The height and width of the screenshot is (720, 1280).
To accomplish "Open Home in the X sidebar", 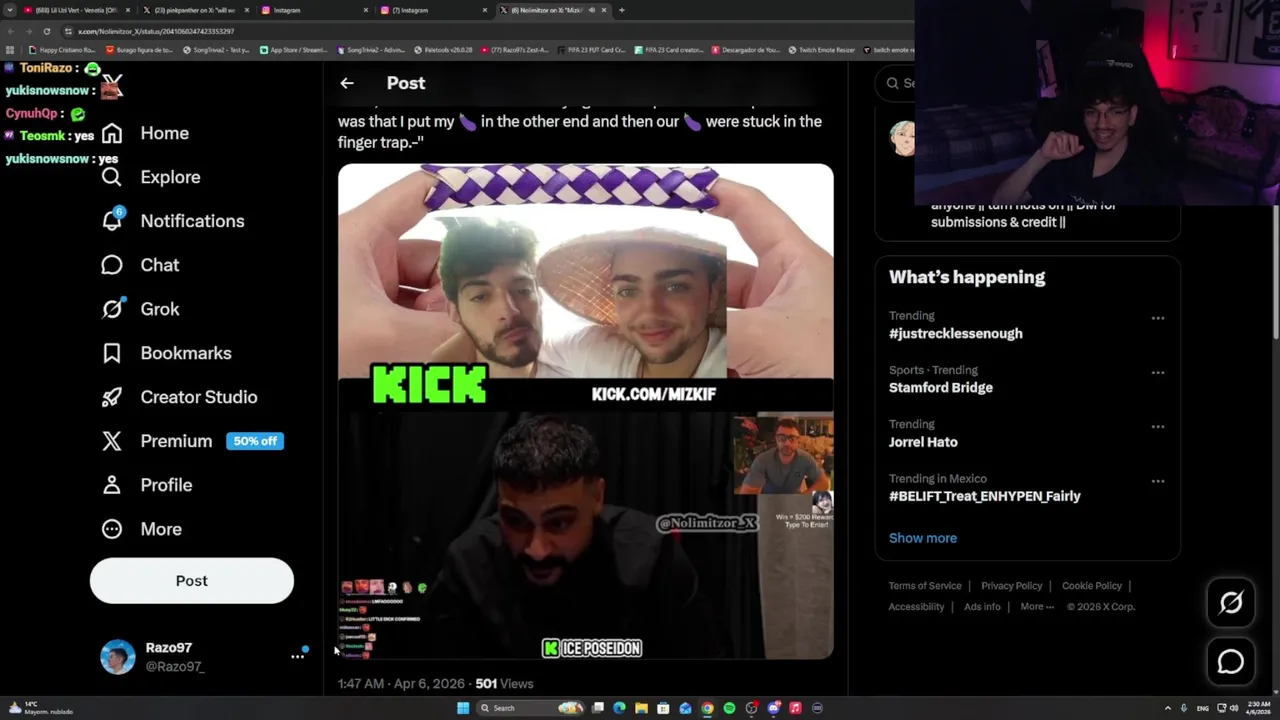I will 145,133.
